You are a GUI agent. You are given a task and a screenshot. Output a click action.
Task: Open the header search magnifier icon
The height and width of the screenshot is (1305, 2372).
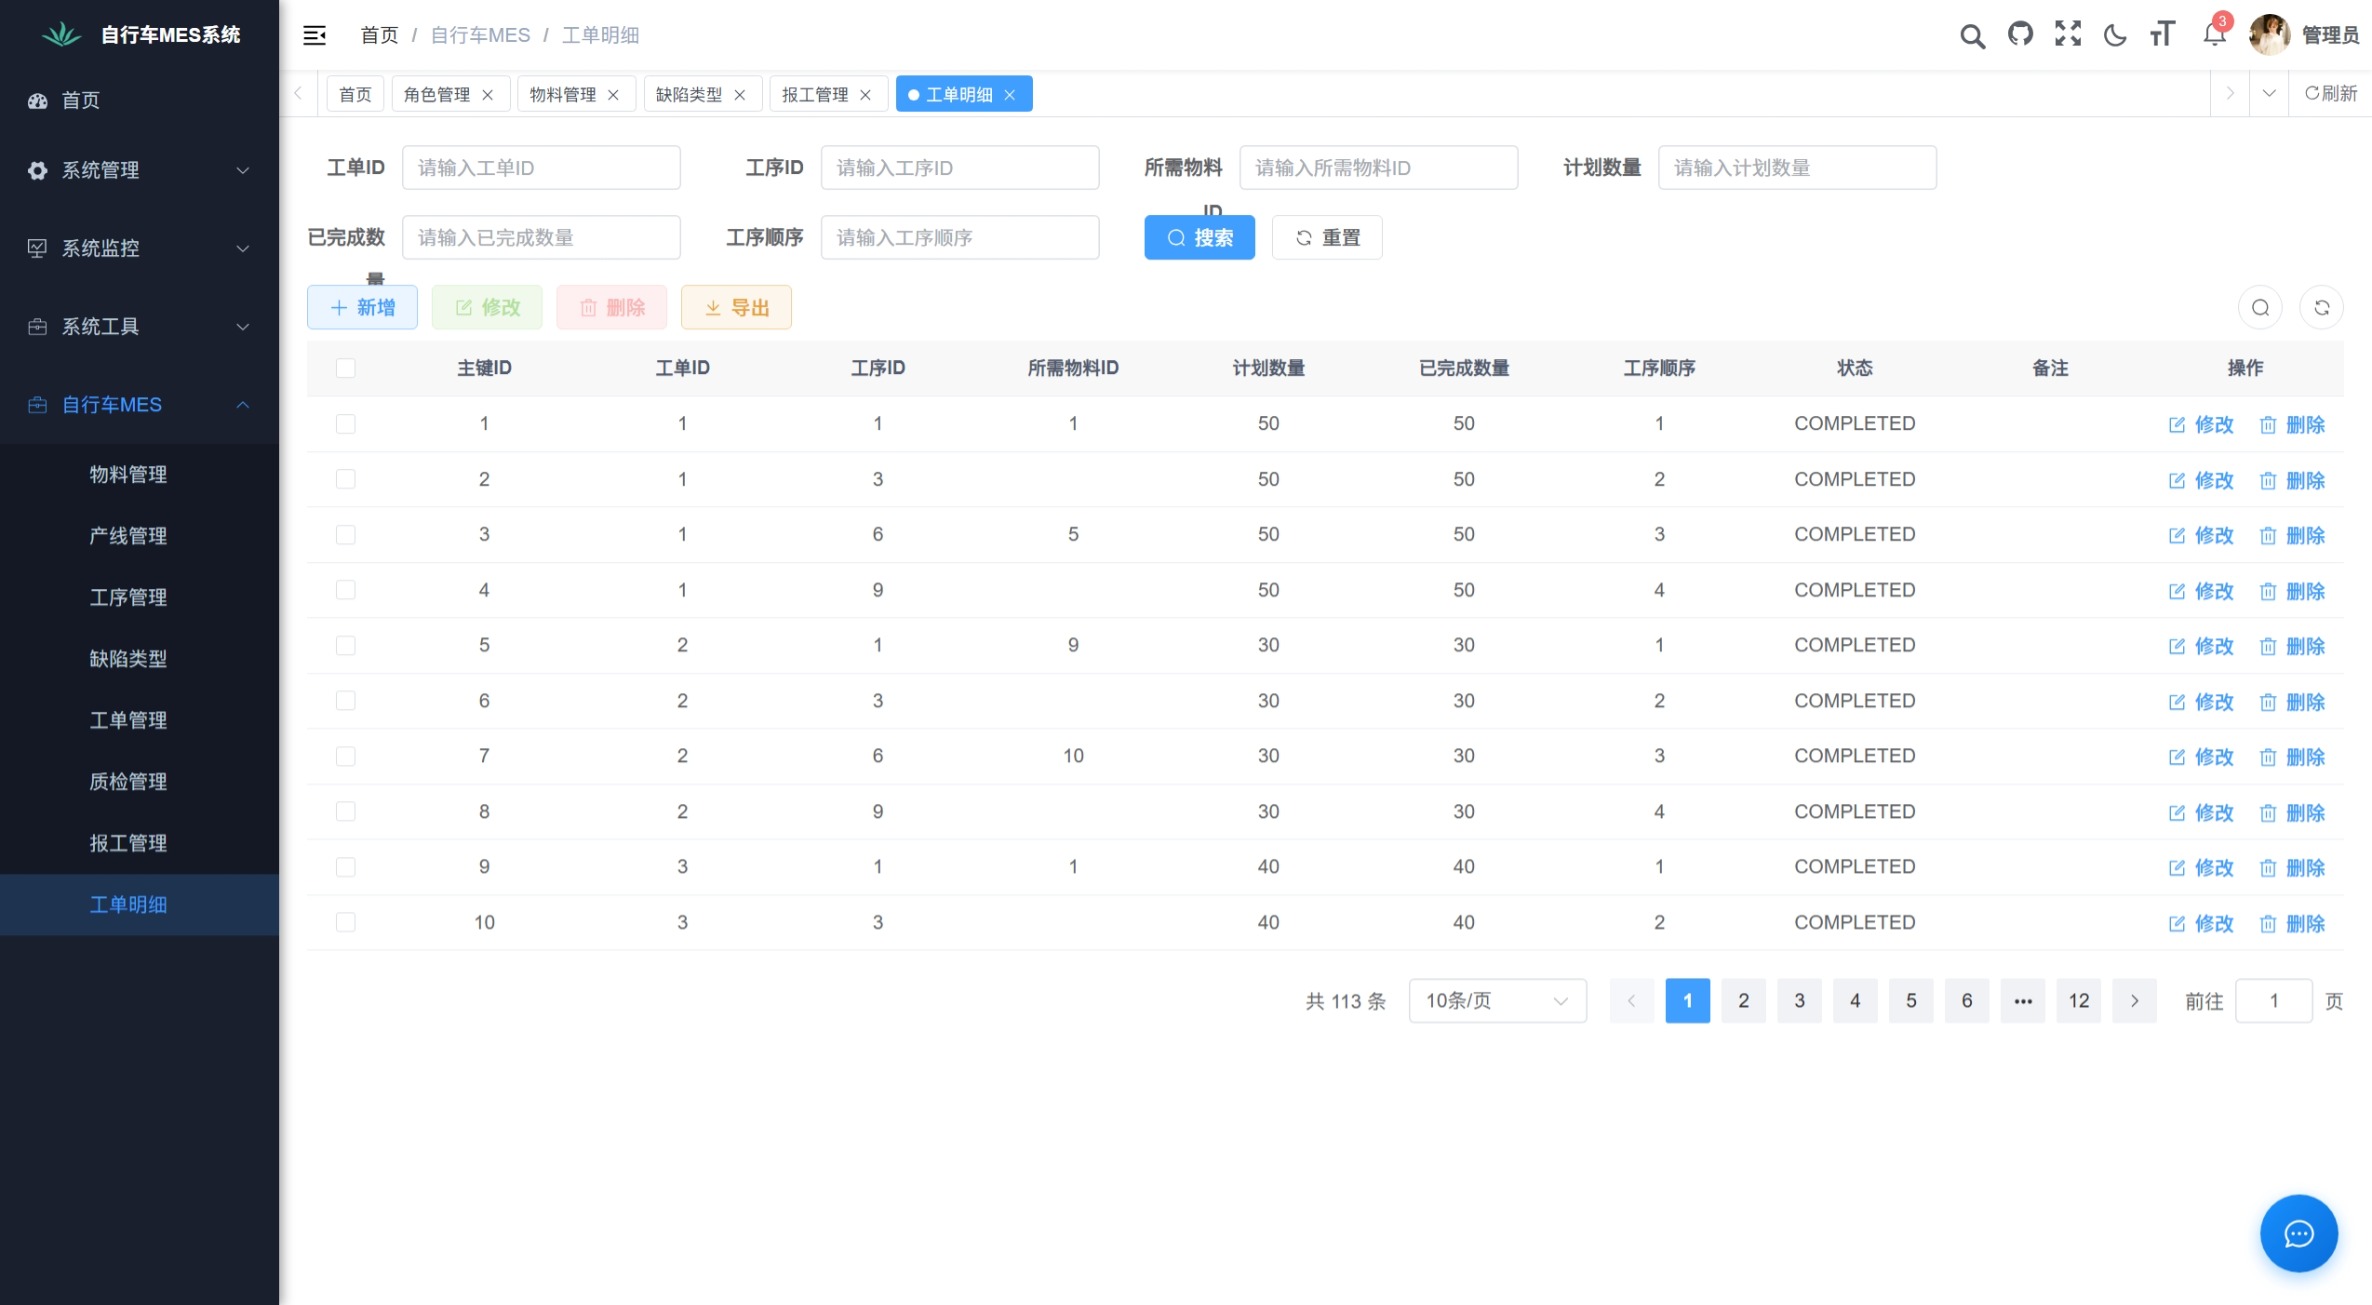(x=1972, y=36)
